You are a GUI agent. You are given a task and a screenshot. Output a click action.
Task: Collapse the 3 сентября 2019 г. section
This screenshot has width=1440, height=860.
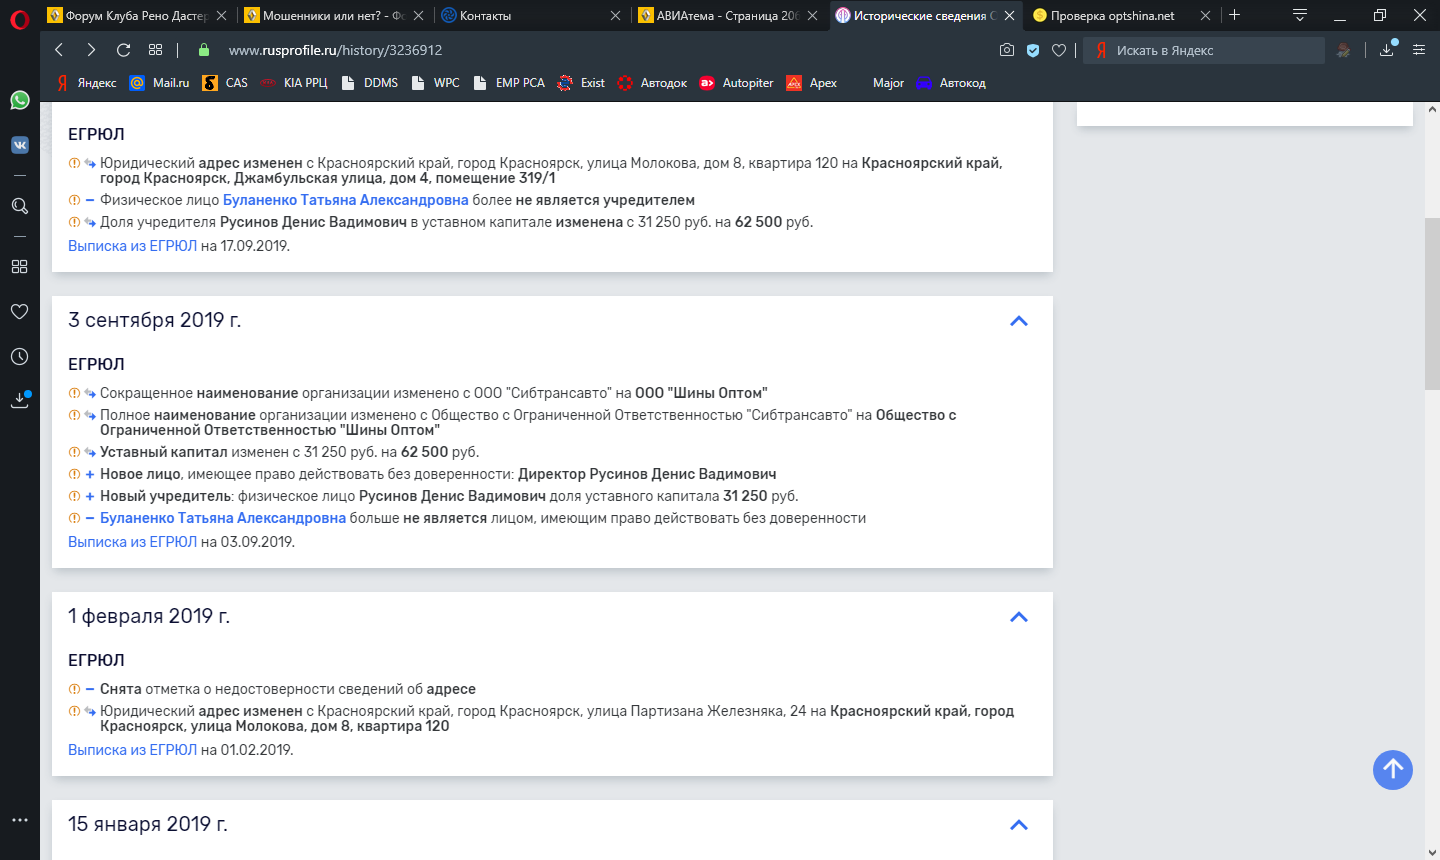coord(1019,321)
